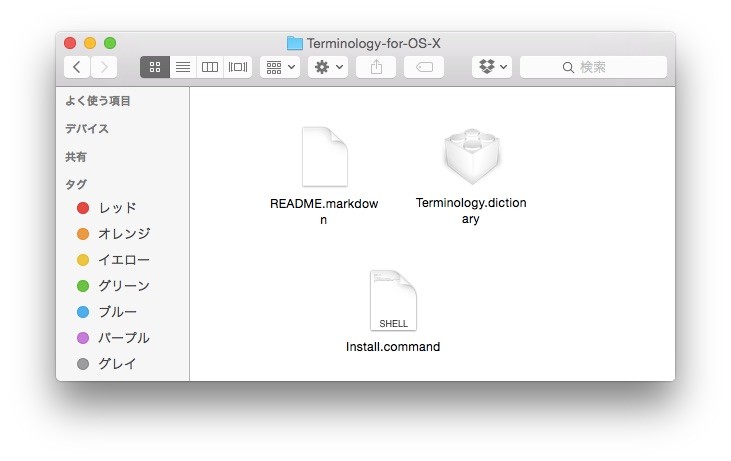This screenshot has height=461, width=731.
Task: Open the item arrangement dropdown
Action: (x=280, y=67)
